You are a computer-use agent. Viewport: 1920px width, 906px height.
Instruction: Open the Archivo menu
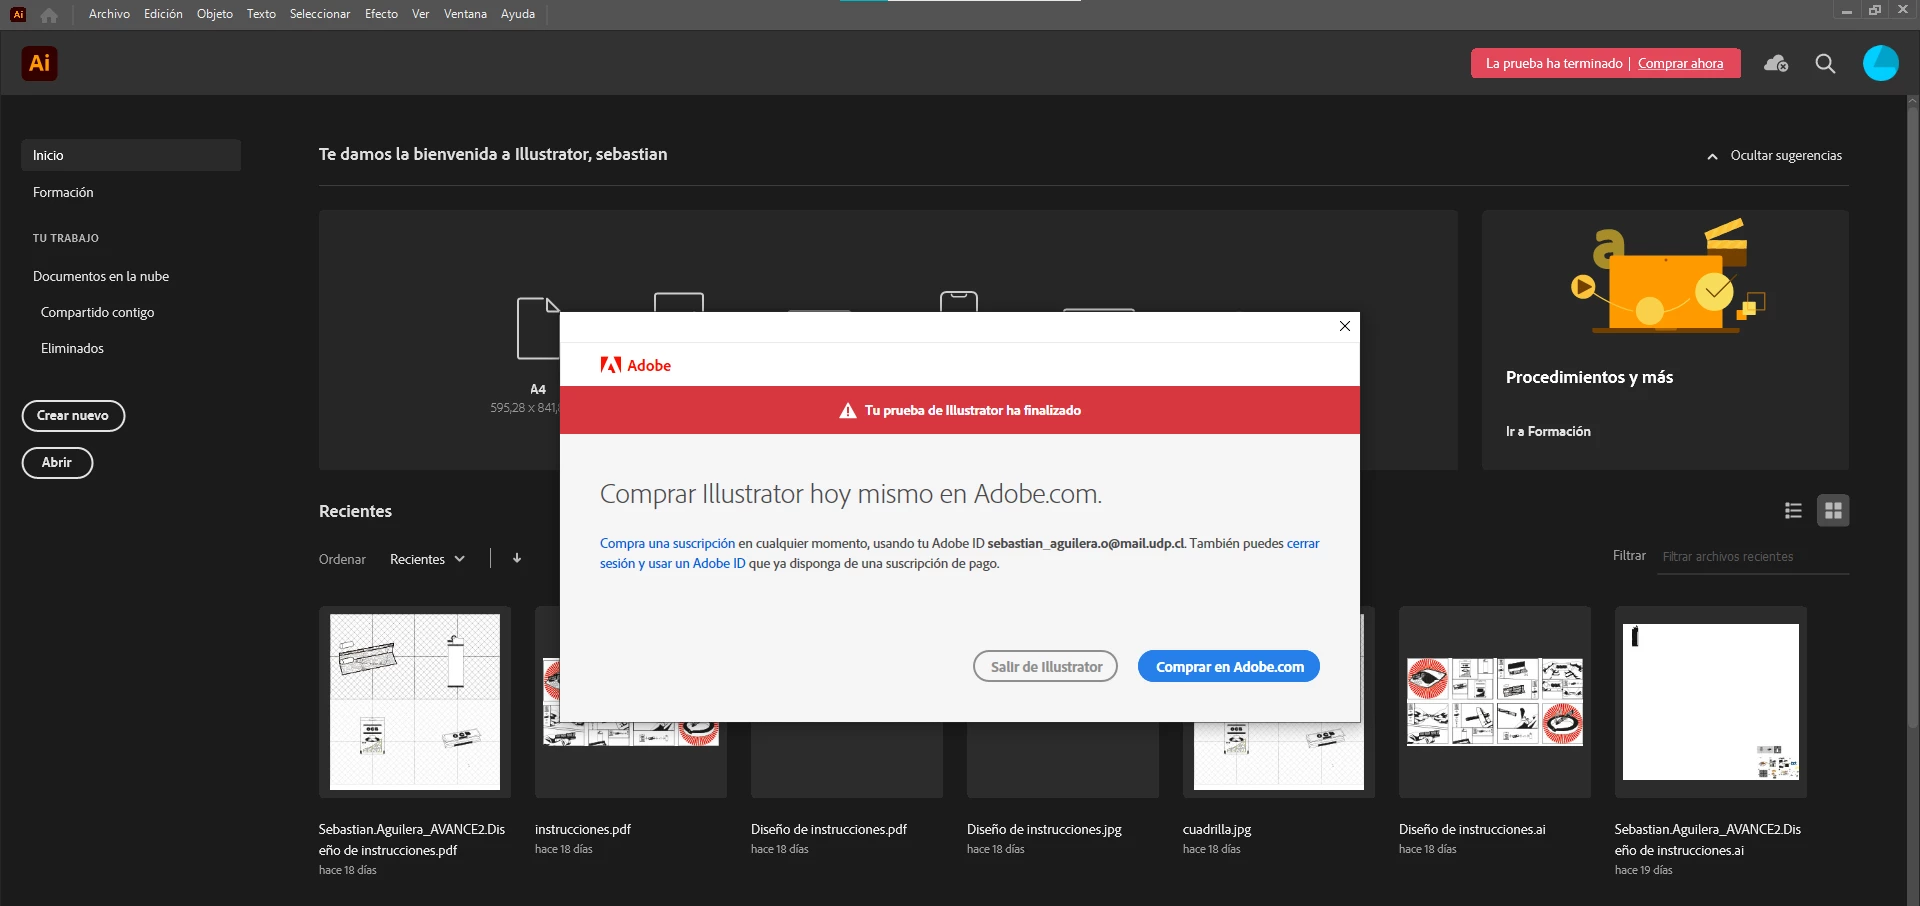coord(109,14)
